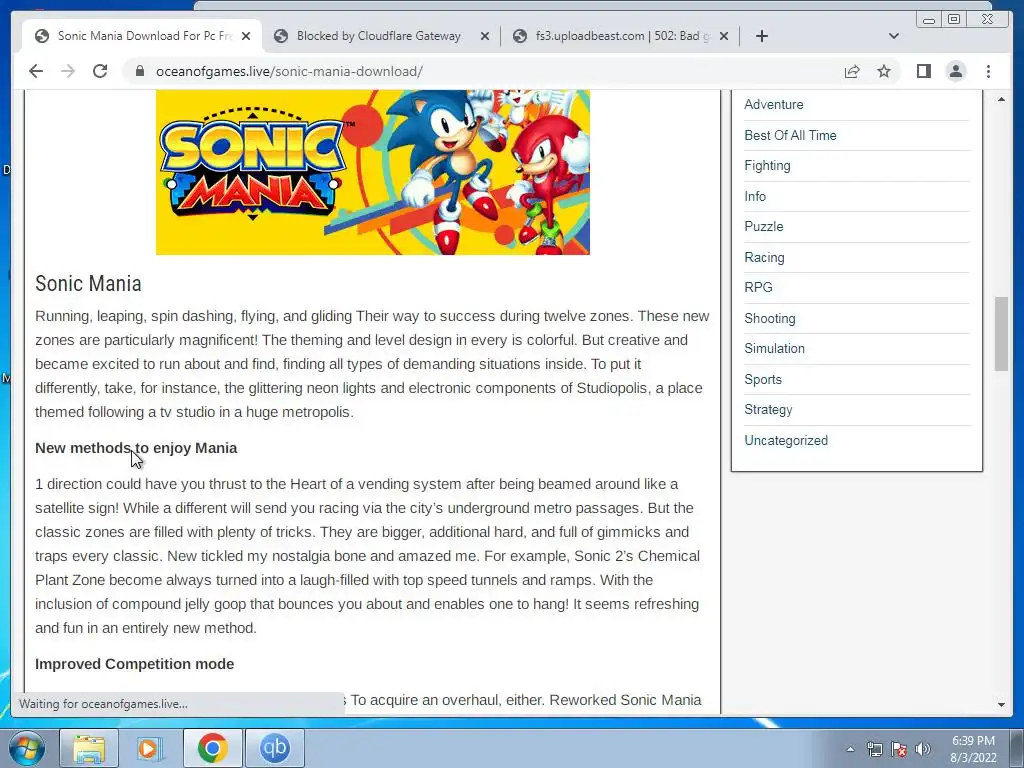Screen dimensions: 1024x768
Task: Click the page scrollbar up arrow
Action: point(1001,99)
